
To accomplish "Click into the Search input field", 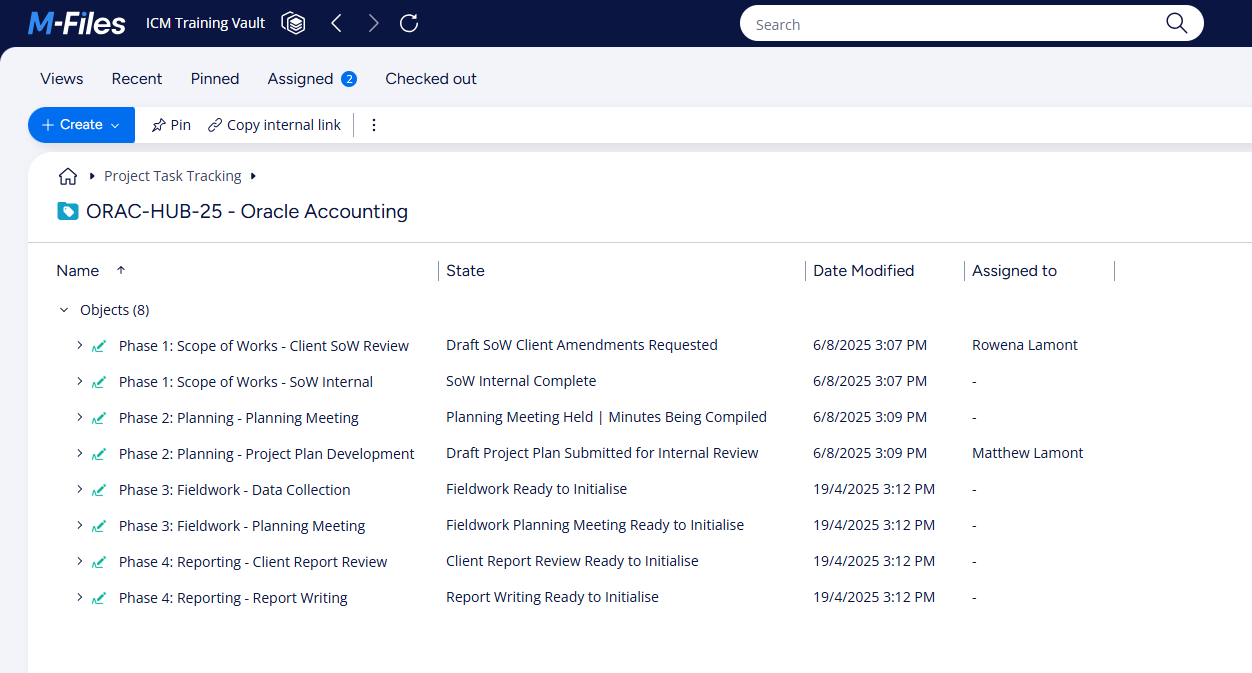I will 950,24.
